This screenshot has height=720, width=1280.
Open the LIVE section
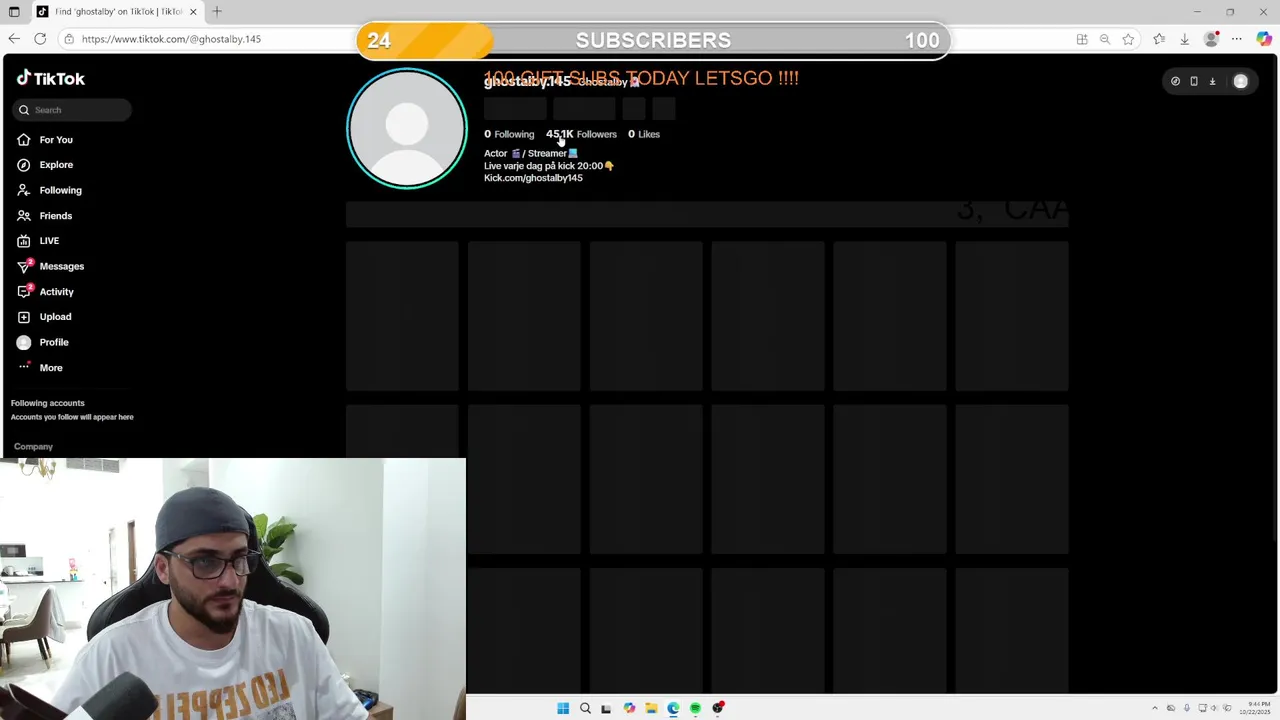(49, 241)
